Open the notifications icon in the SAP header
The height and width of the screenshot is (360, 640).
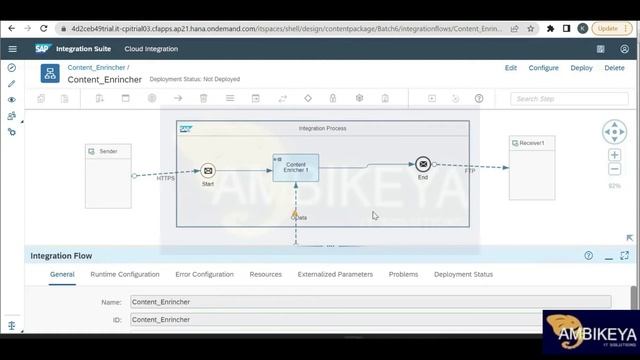pos(600,49)
